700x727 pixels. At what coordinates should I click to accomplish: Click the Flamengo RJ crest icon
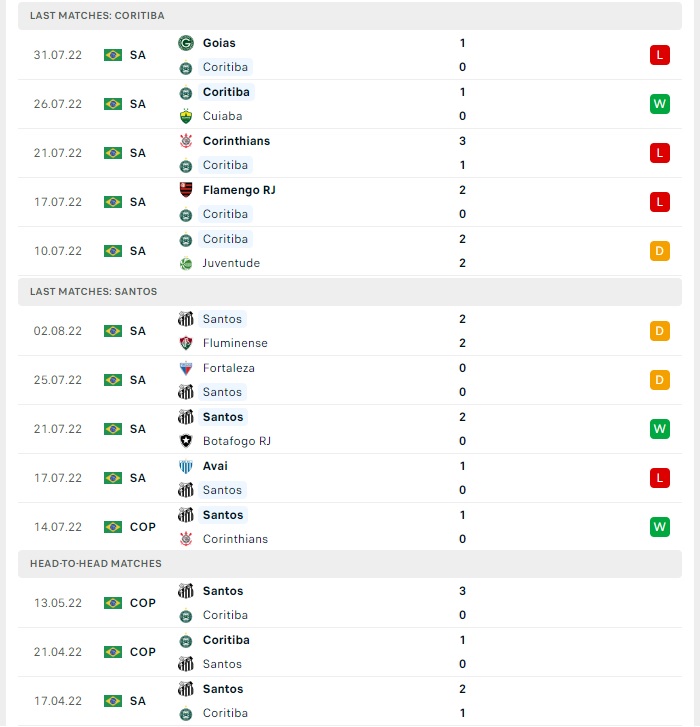click(186, 190)
